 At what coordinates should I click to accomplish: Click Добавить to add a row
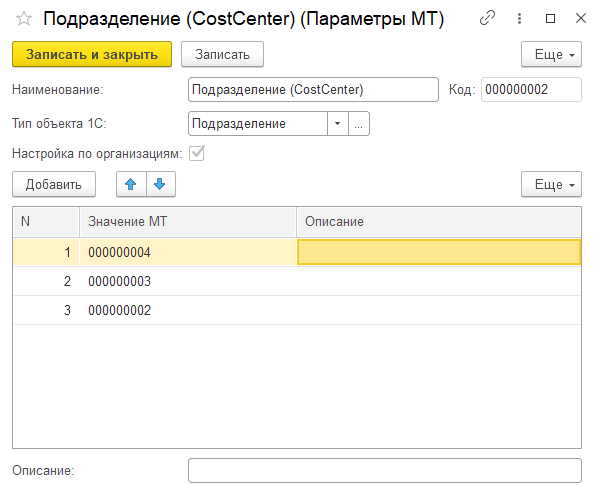point(53,184)
